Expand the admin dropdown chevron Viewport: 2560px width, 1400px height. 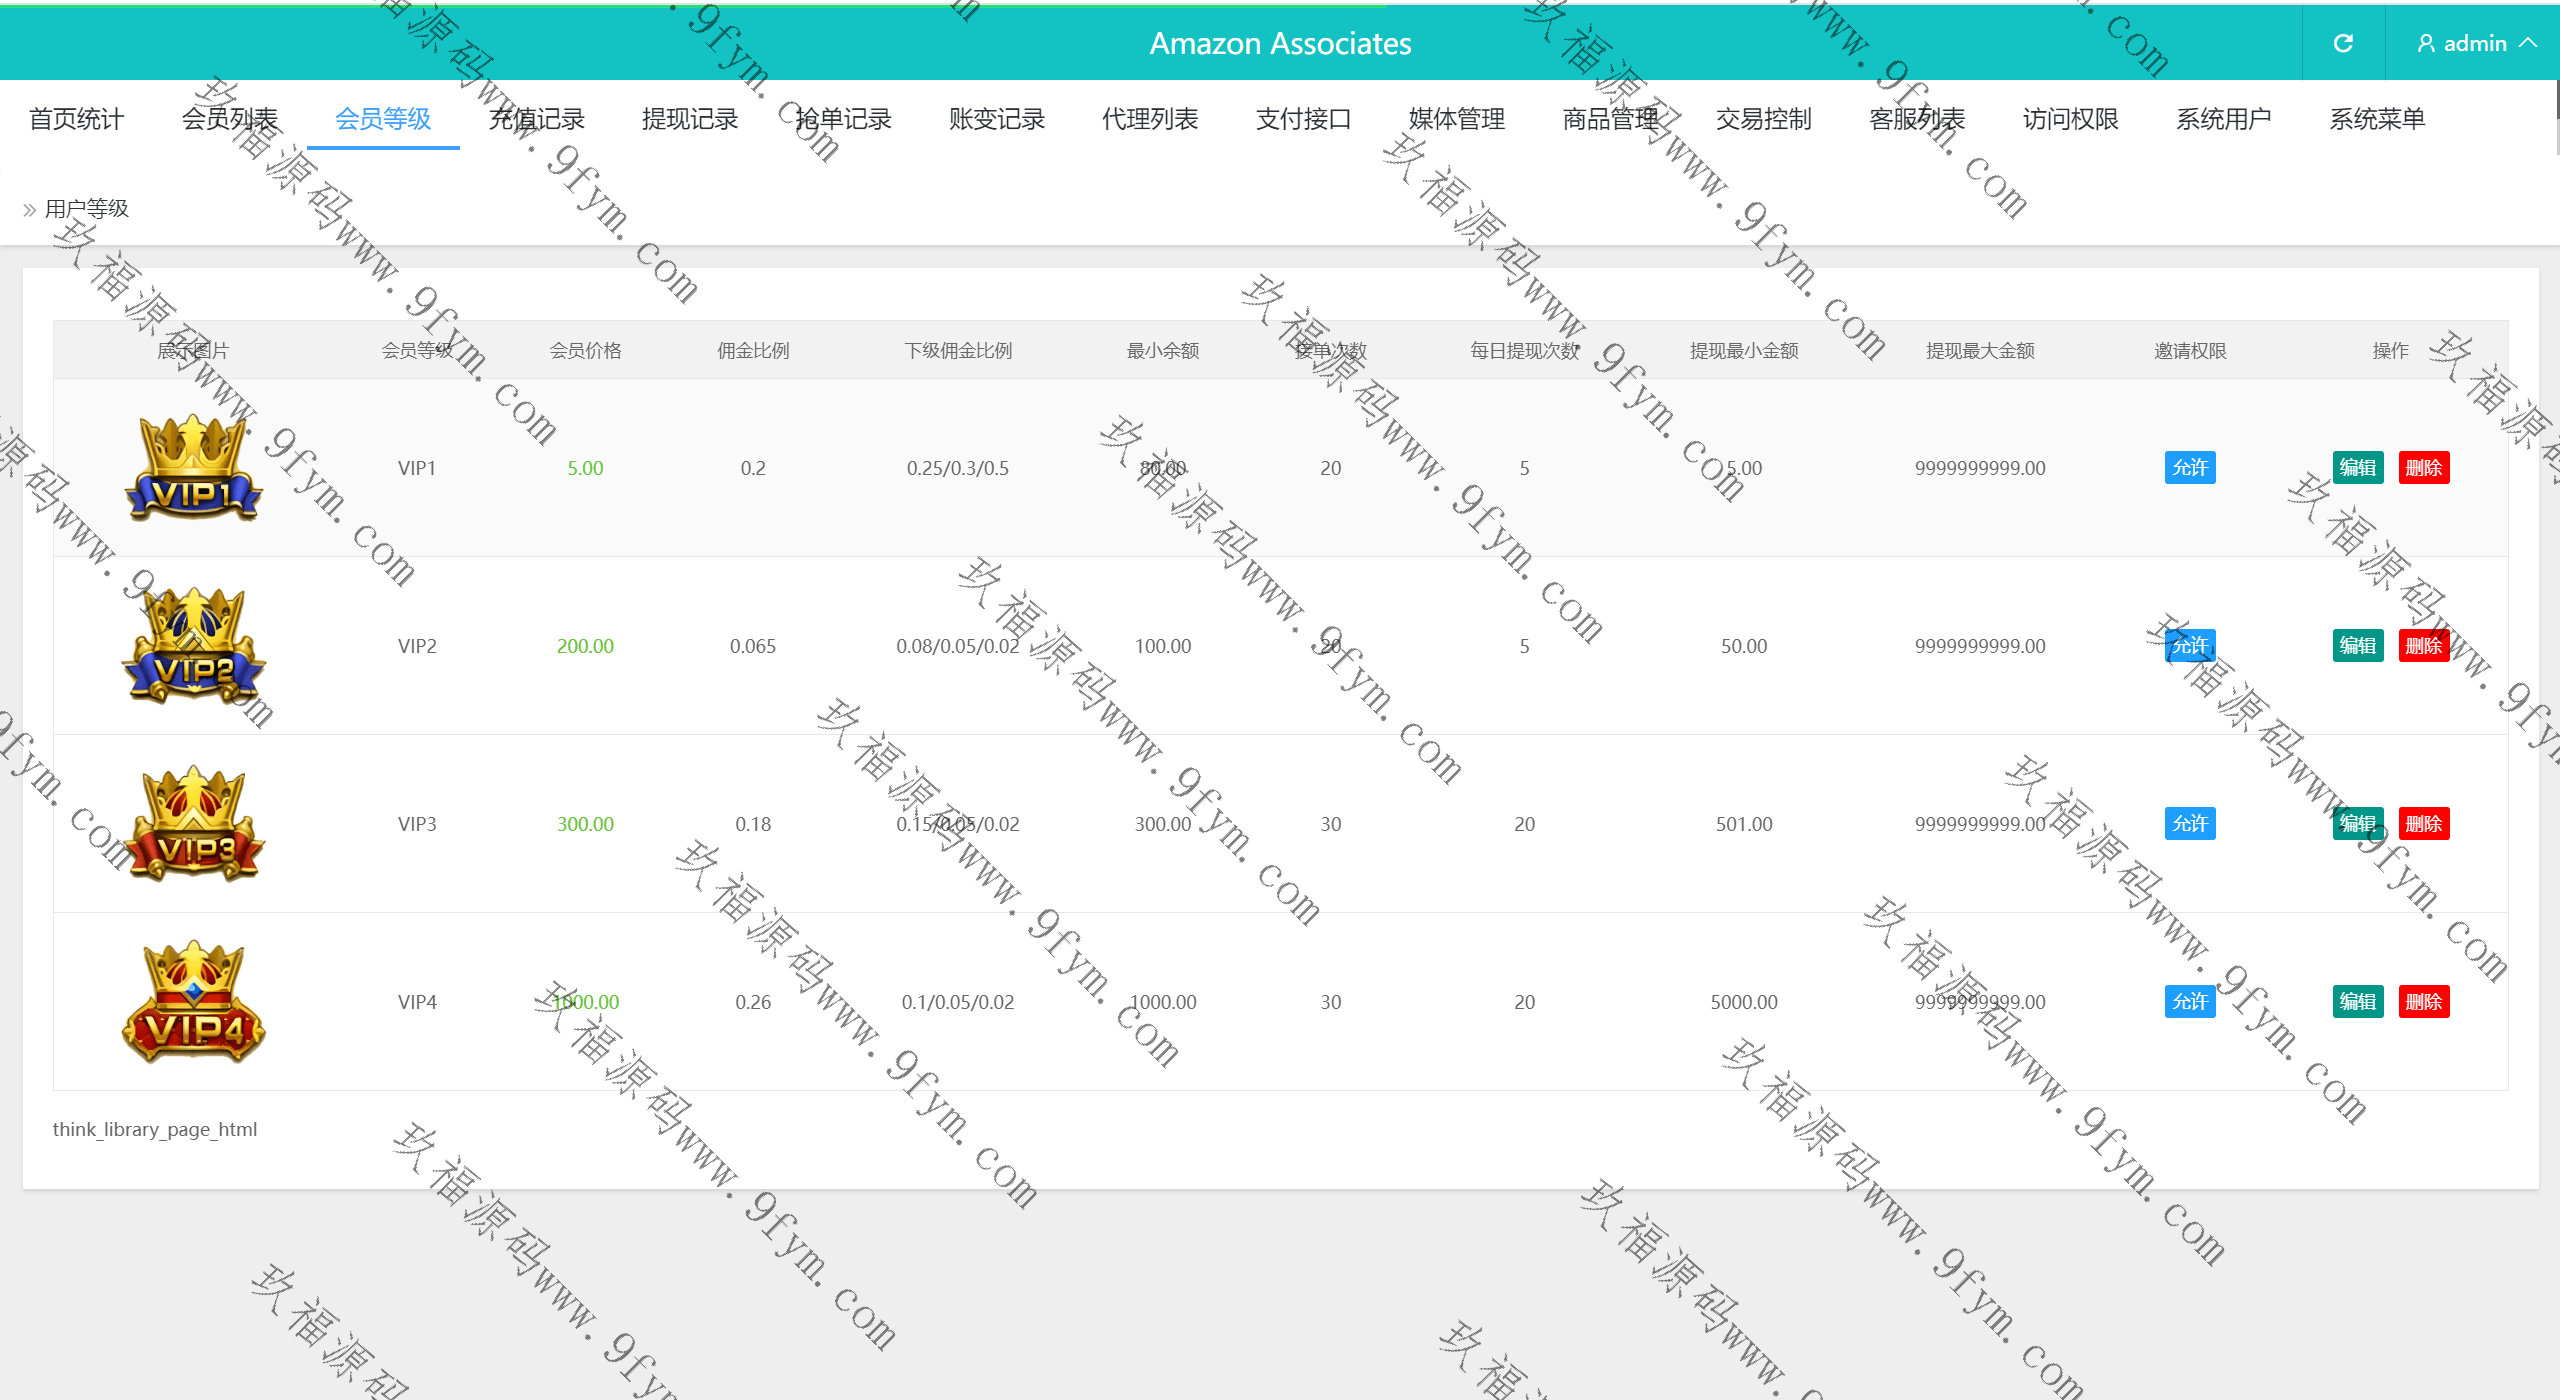coord(2529,43)
